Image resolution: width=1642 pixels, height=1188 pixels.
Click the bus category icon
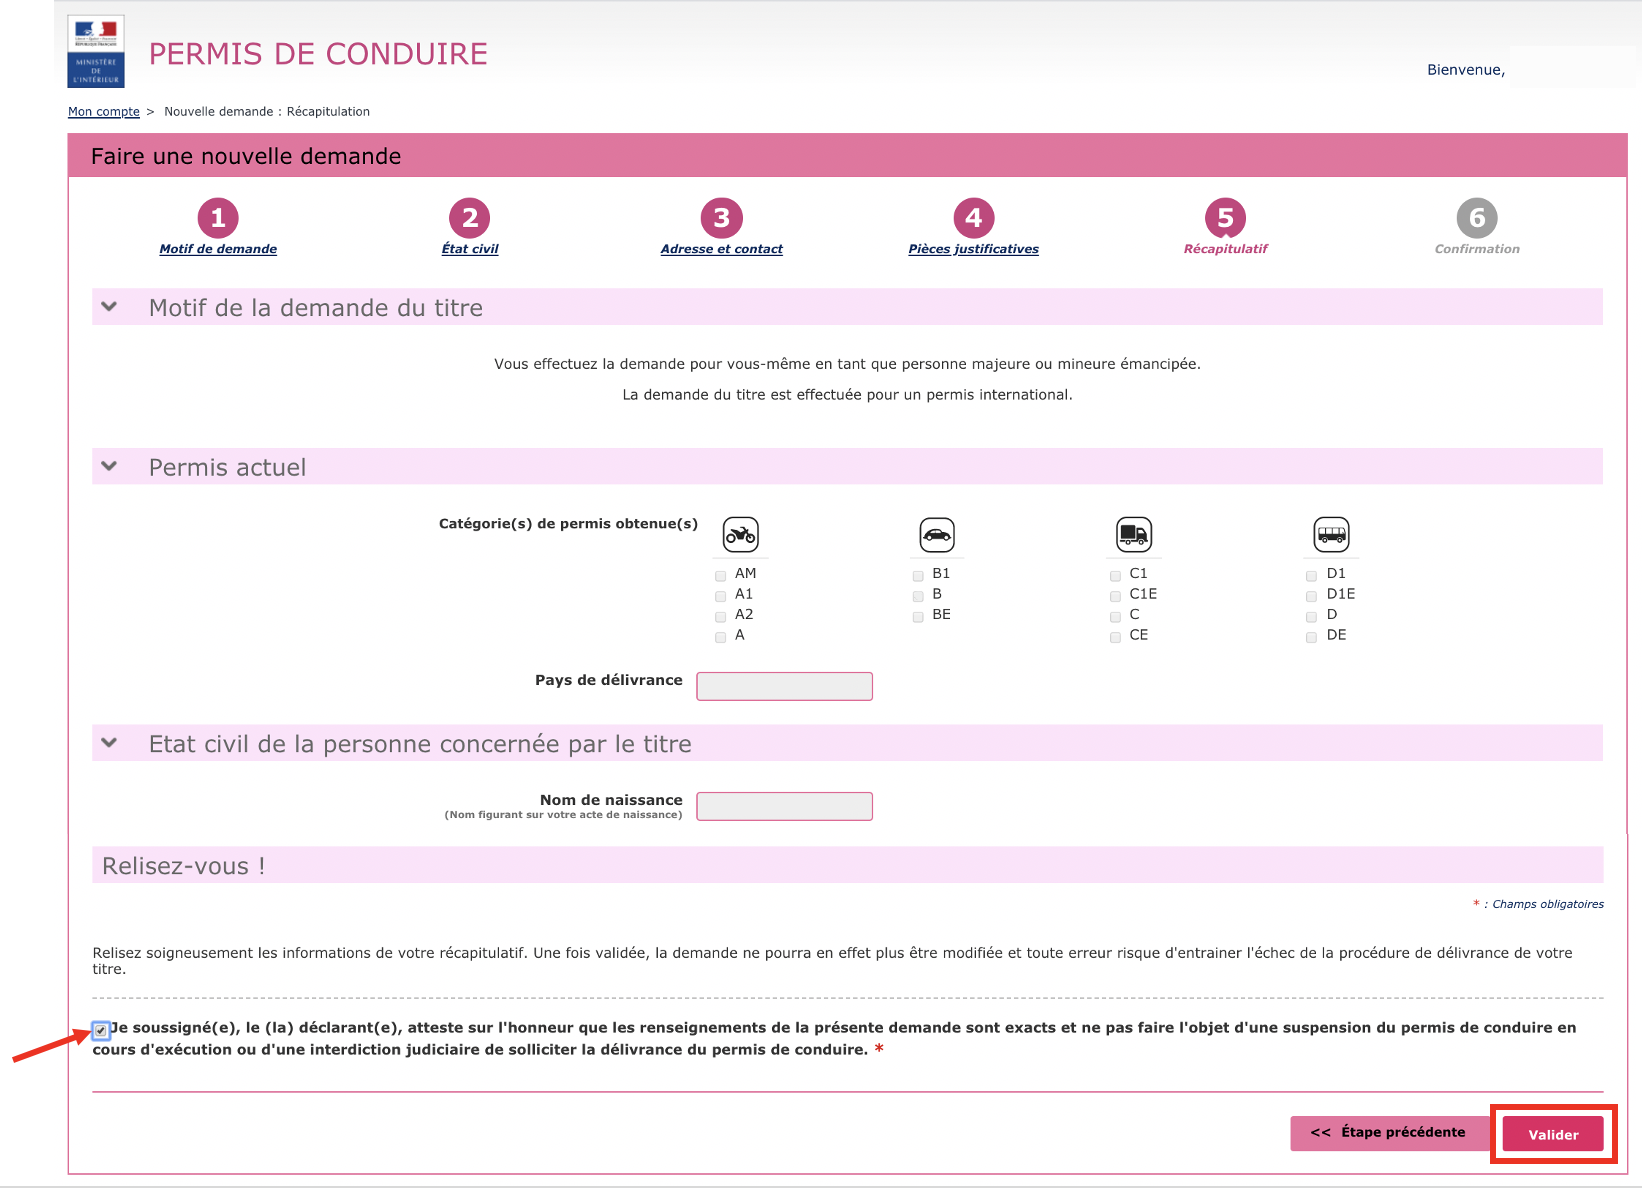pyautogui.click(x=1332, y=535)
